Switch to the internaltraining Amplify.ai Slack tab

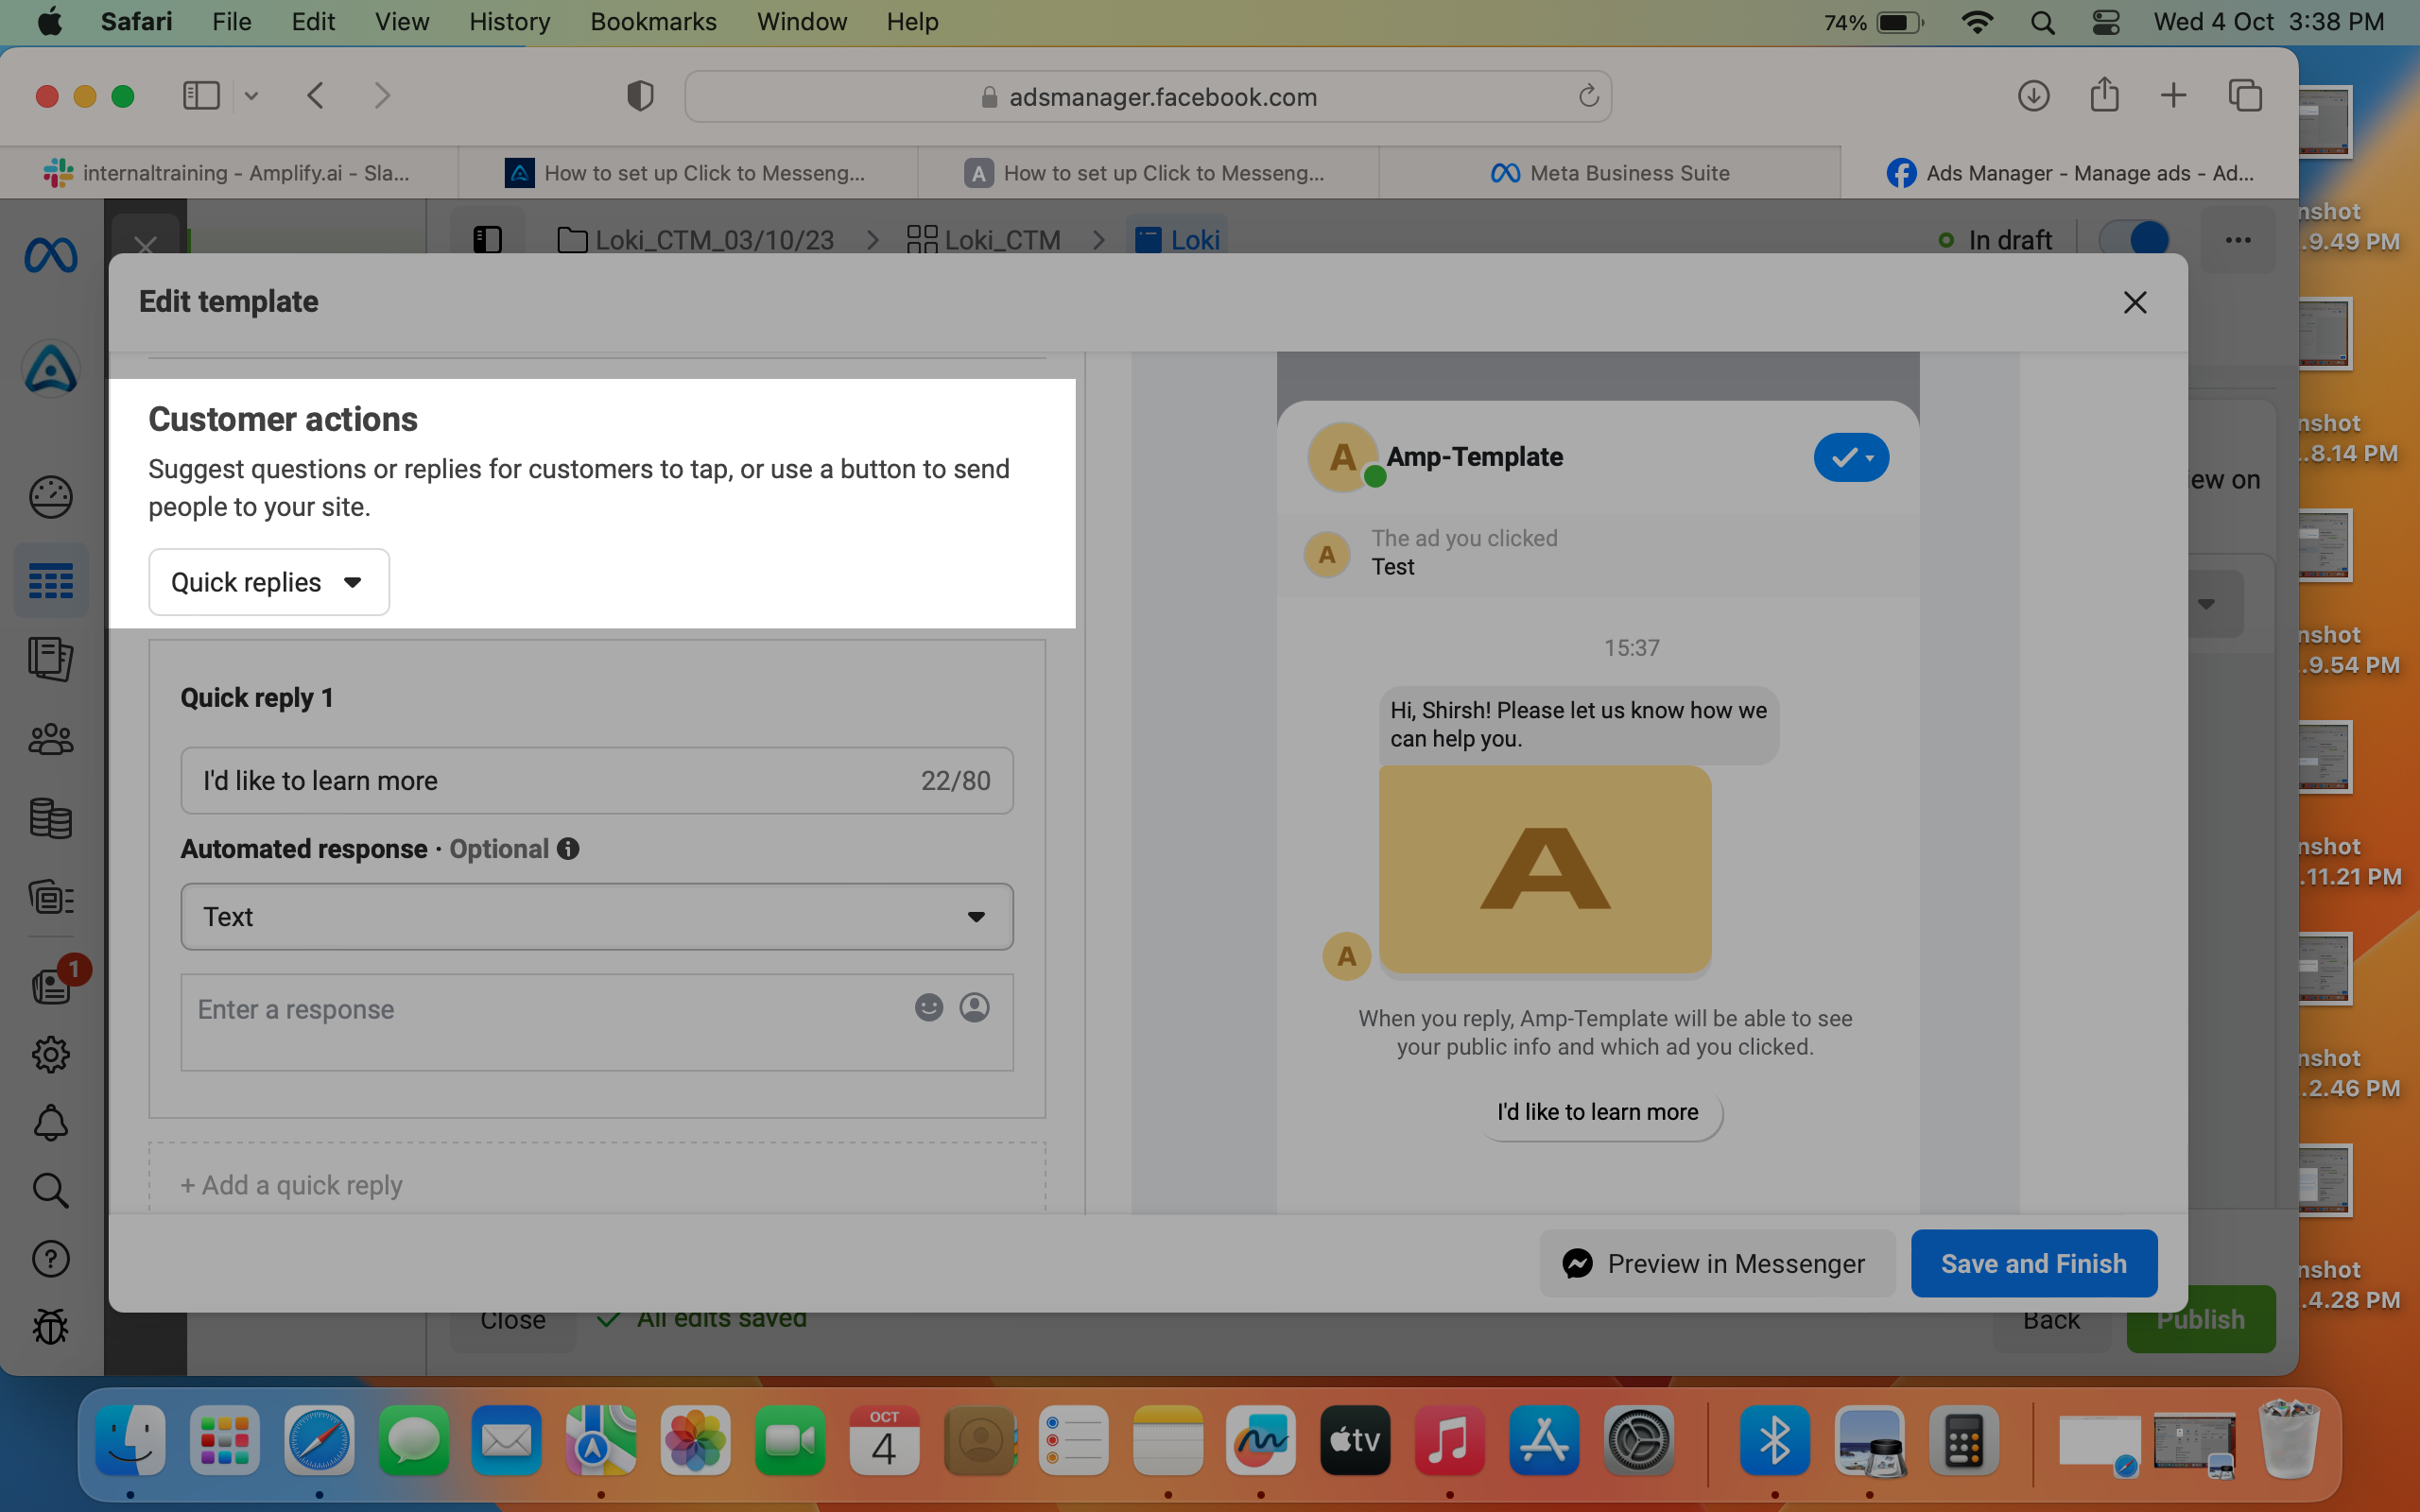228,173
